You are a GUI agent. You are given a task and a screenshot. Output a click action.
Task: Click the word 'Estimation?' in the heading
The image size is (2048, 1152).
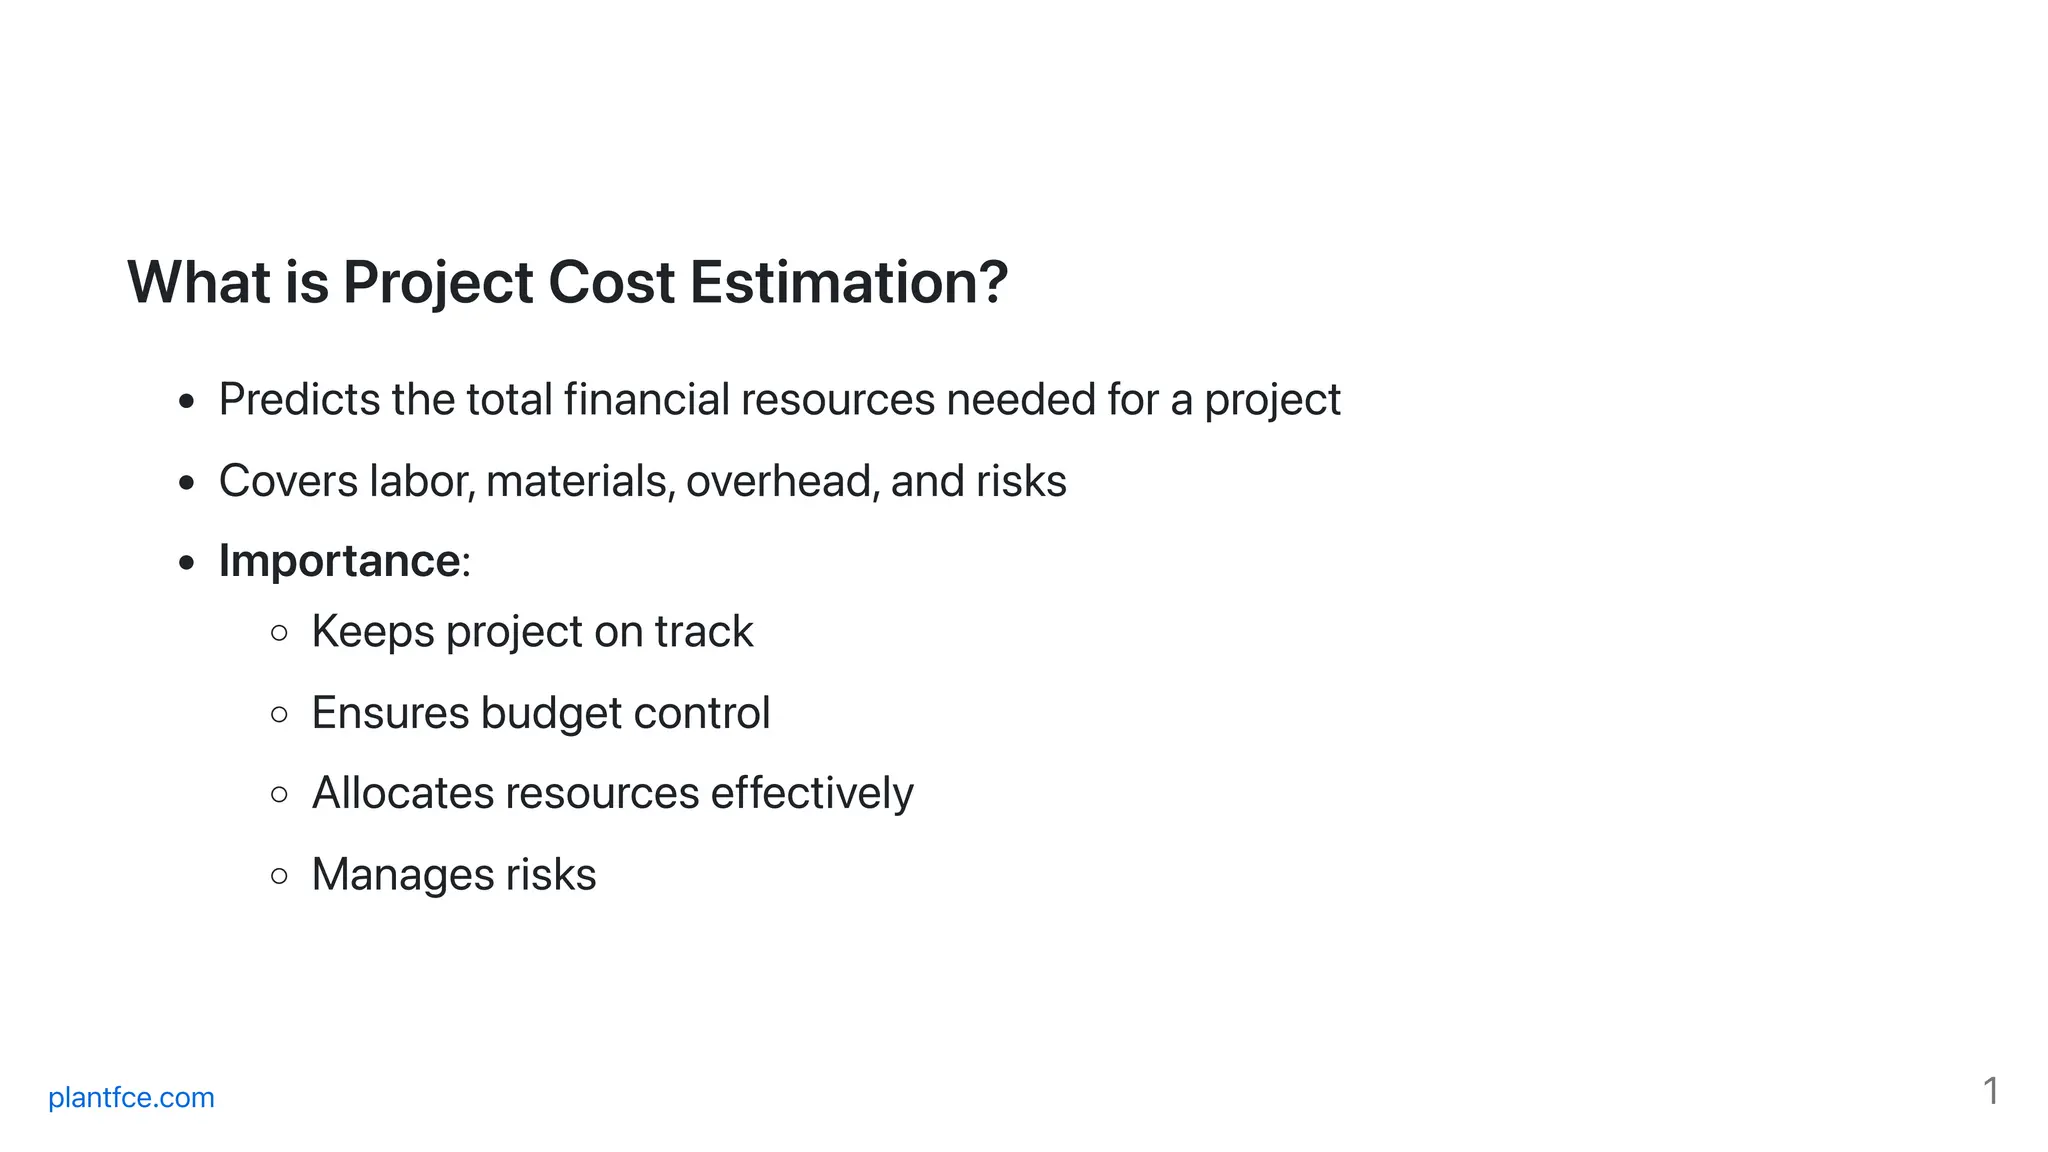pyautogui.click(x=849, y=283)
